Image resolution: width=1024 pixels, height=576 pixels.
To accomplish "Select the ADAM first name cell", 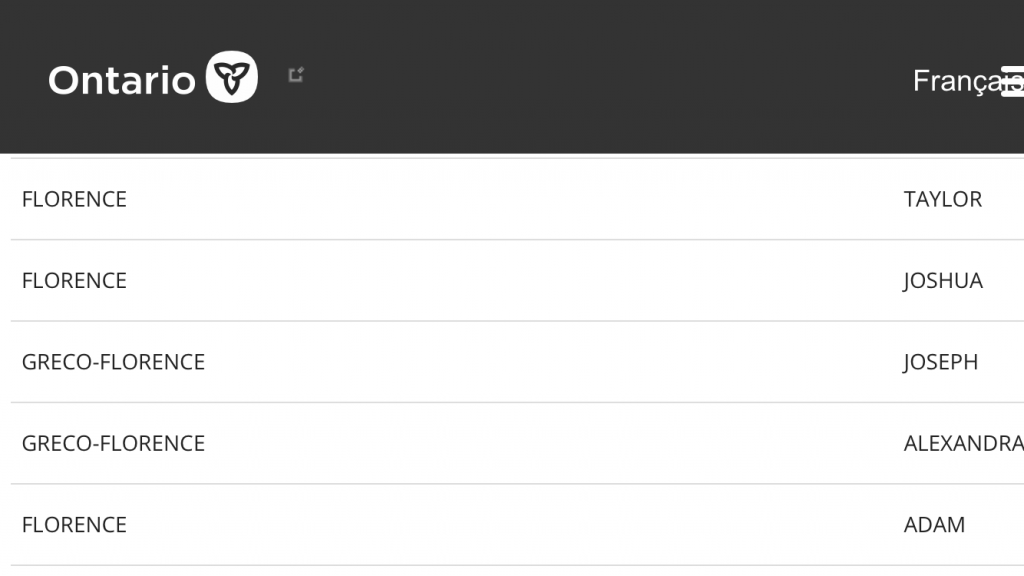I will click(934, 525).
